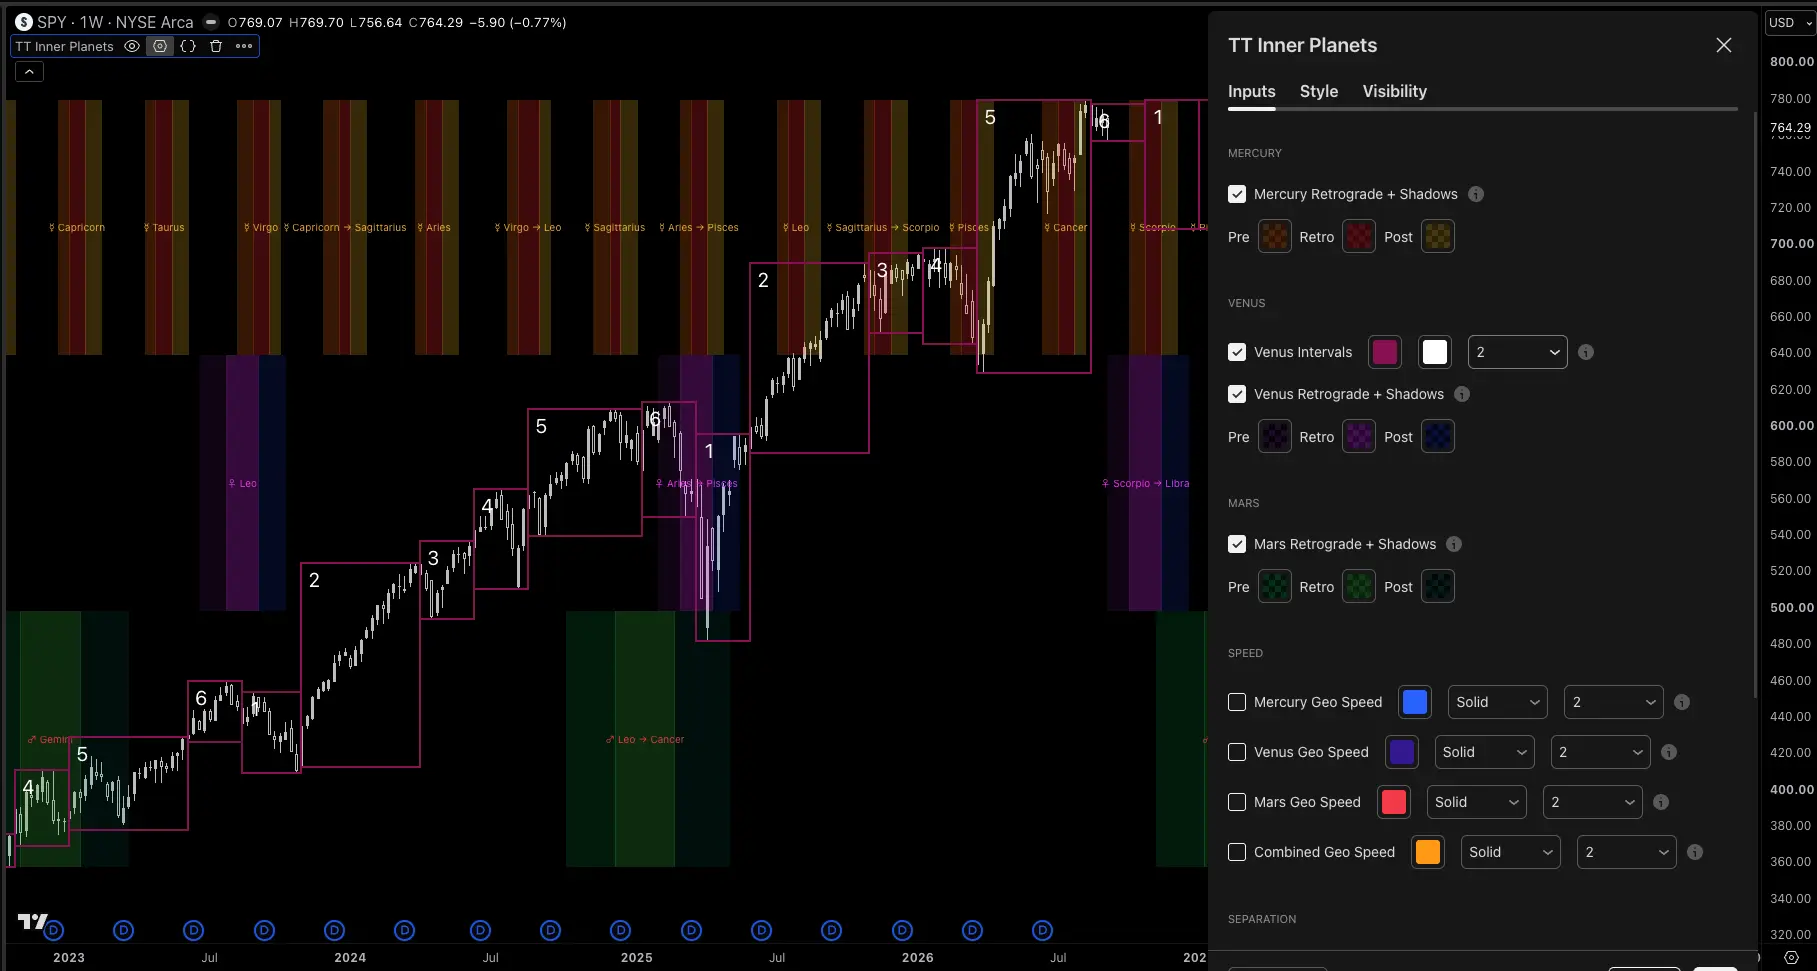
Task: Show info icon on Mercury Geo Speed row
Action: [x=1682, y=702]
